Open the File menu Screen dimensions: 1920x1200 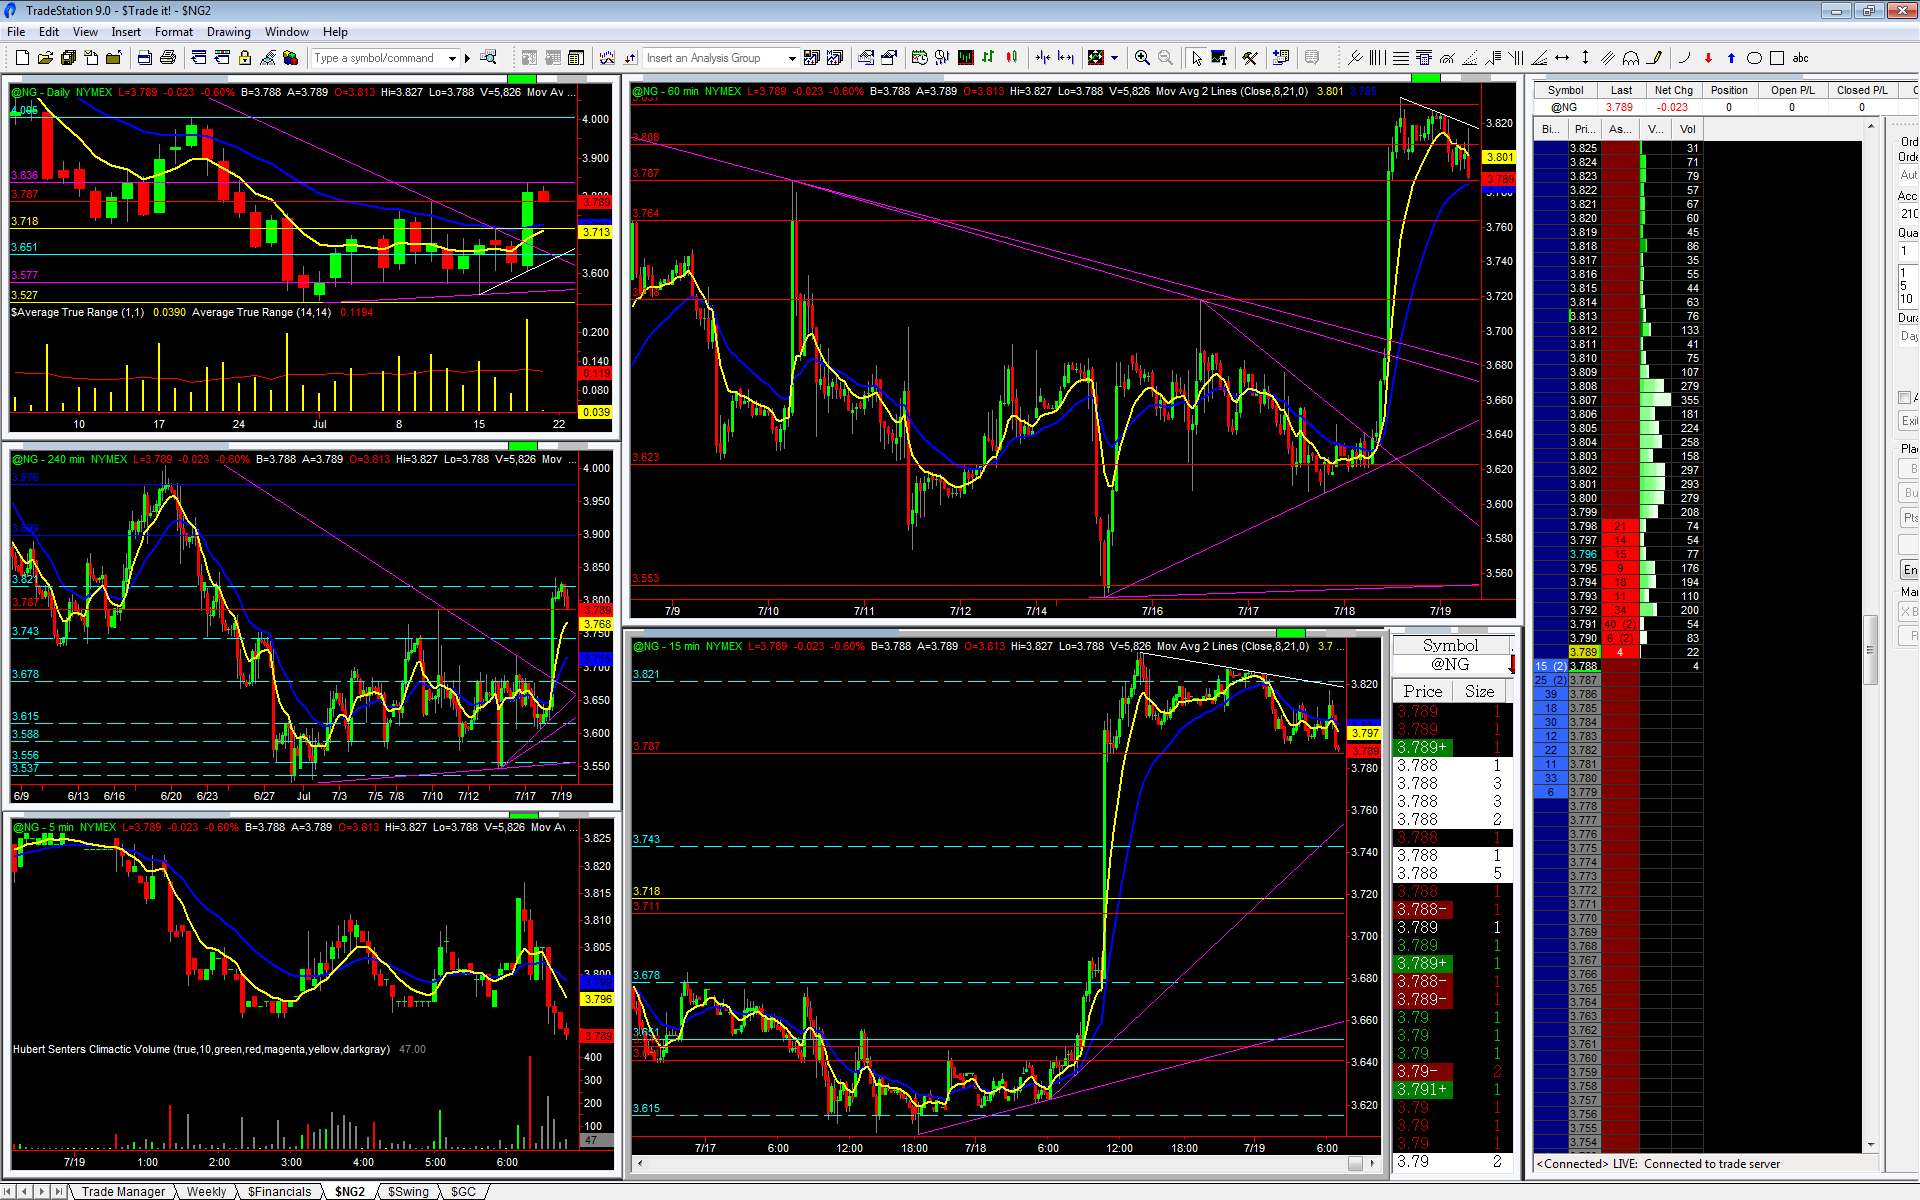click(16, 32)
